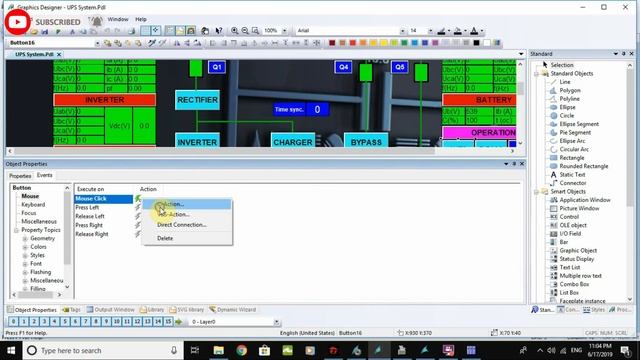Open the Window menu

click(x=118, y=19)
